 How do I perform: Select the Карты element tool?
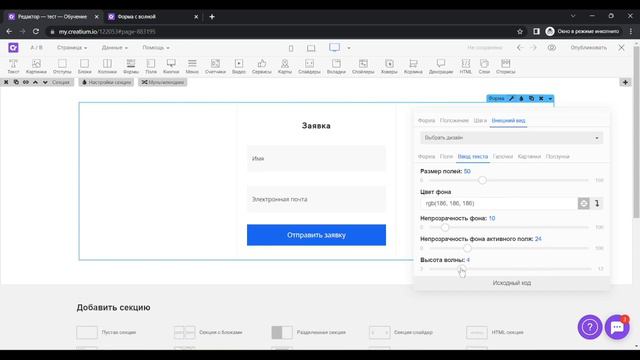pos(285,66)
